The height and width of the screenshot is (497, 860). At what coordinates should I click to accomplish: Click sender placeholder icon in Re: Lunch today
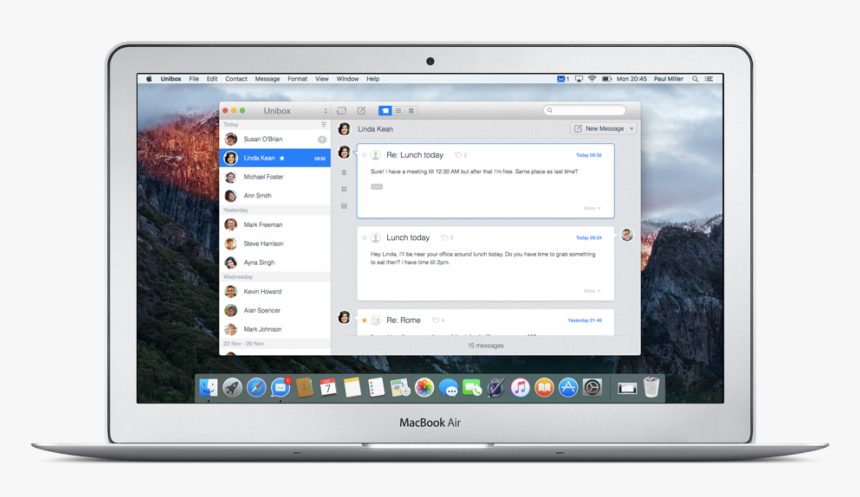376,155
